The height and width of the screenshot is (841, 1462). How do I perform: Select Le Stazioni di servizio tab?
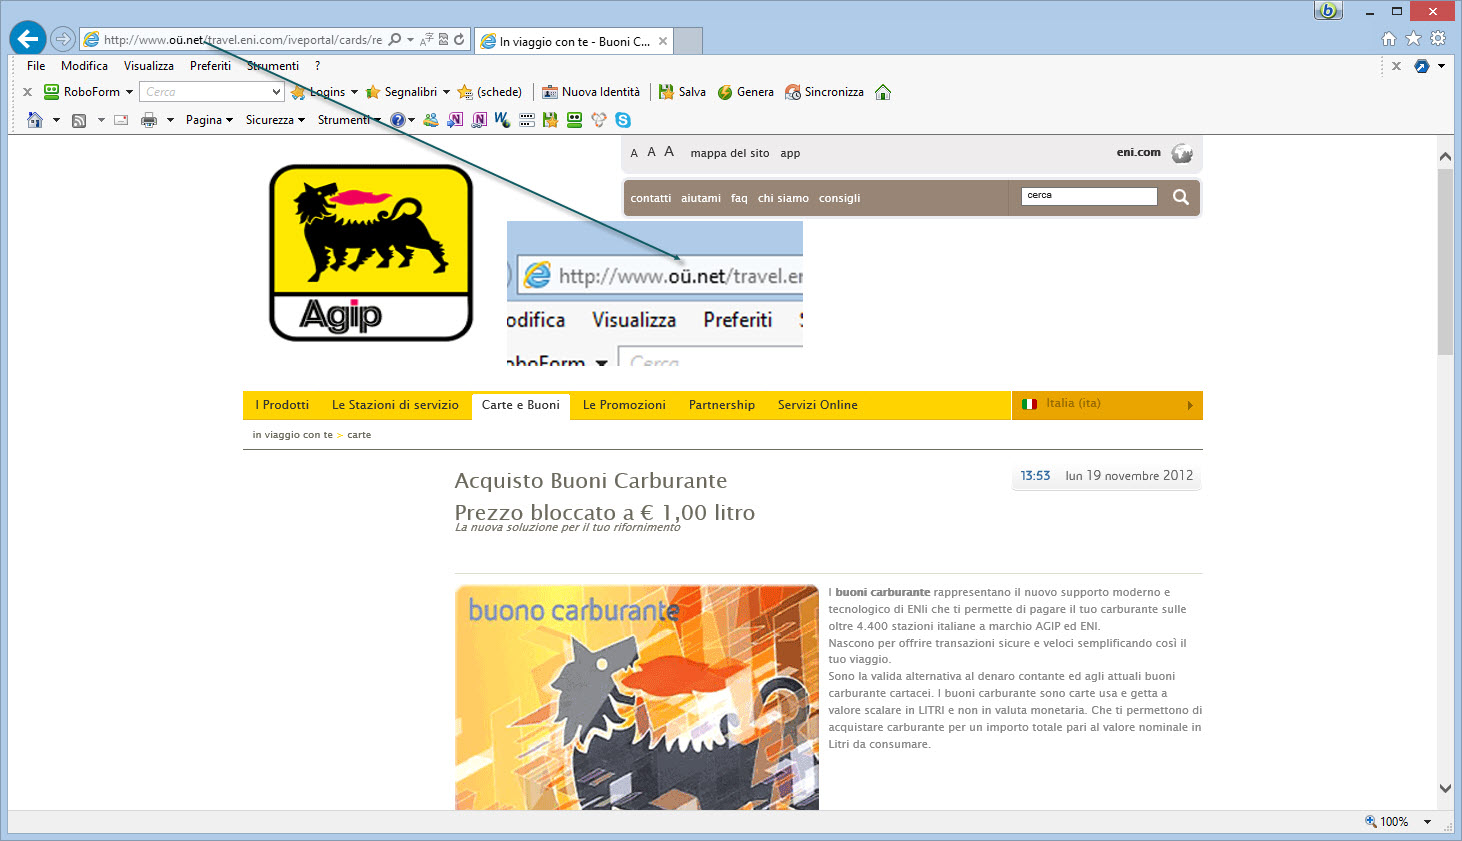point(395,405)
